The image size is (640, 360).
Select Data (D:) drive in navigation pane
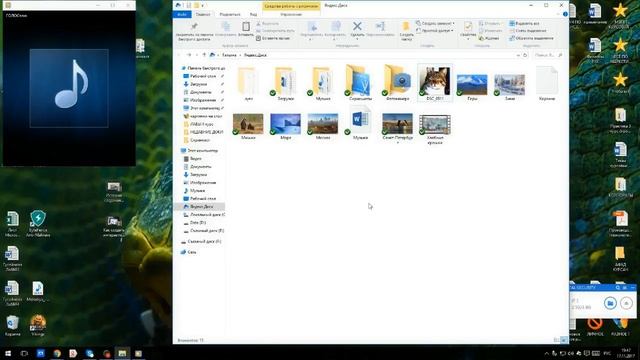(x=195, y=222)
